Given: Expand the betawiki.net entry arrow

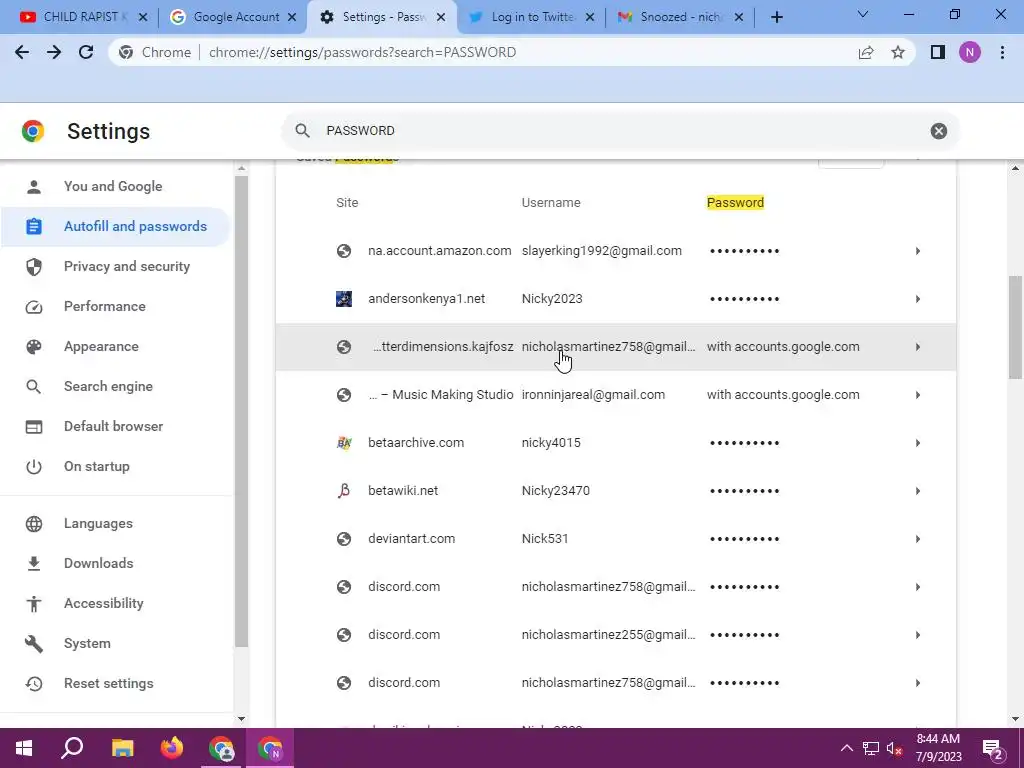Looking at the screenshot, I should click(918, 491).
